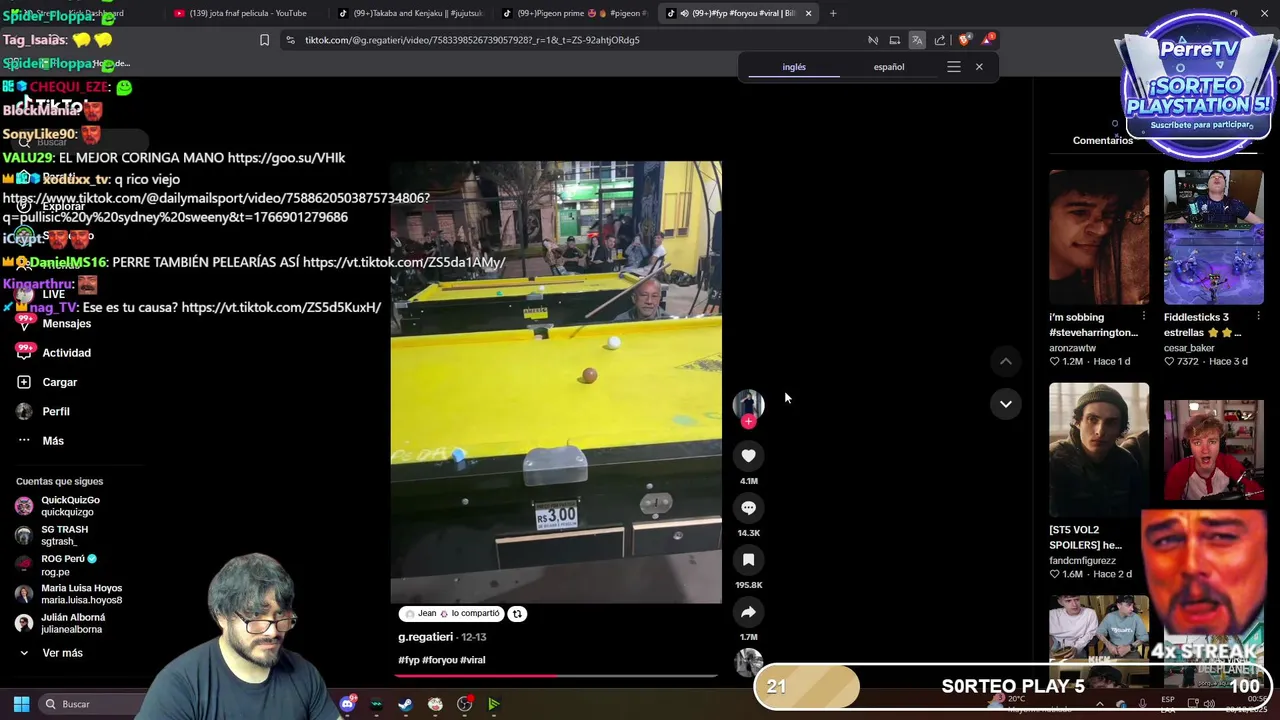
Task: Open Mensajes in TikTok sidebar
Action: [x=66, y=324]
